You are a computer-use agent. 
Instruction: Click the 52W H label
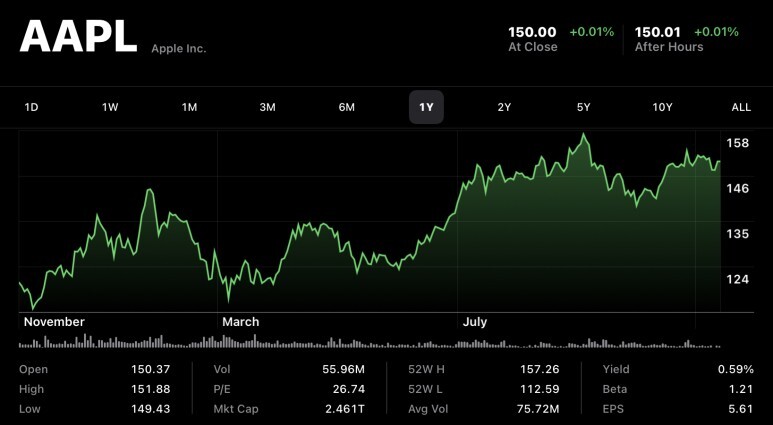point(426,369)
